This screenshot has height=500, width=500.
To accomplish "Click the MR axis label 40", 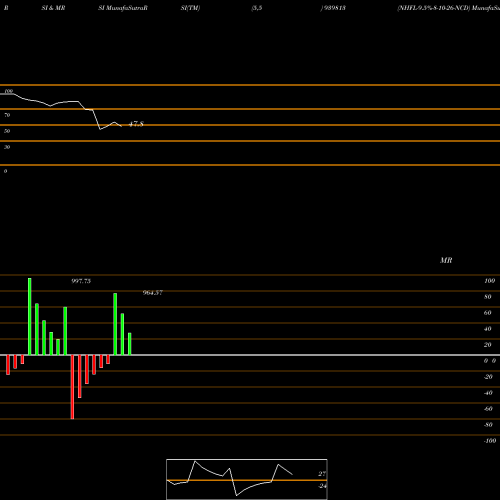I will (488, 329).
